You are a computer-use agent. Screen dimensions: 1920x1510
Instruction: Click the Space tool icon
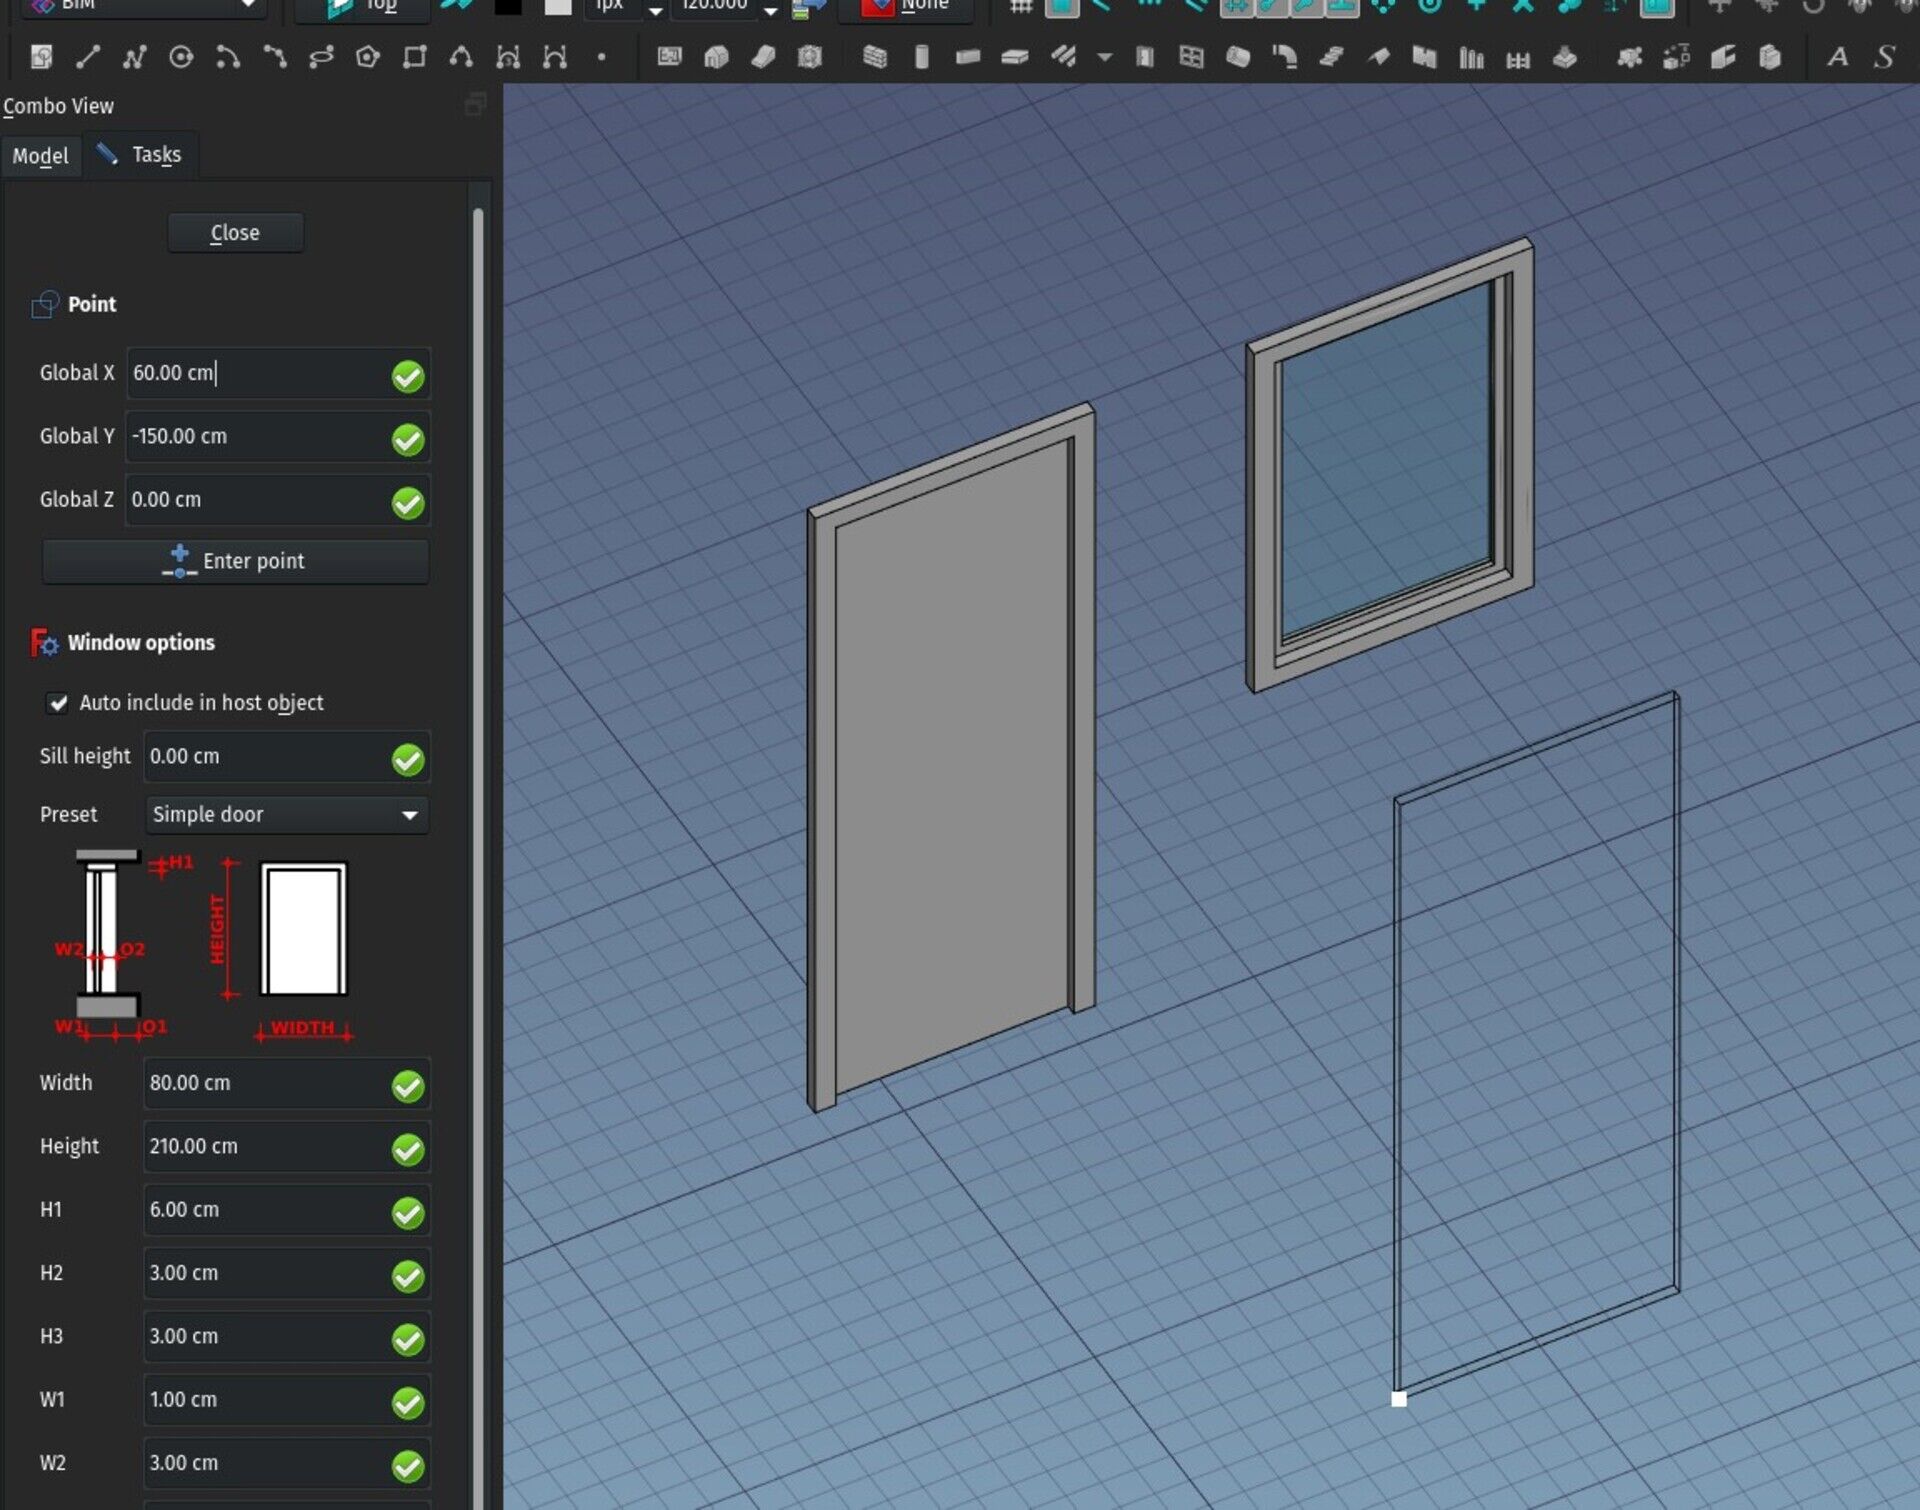810,57
